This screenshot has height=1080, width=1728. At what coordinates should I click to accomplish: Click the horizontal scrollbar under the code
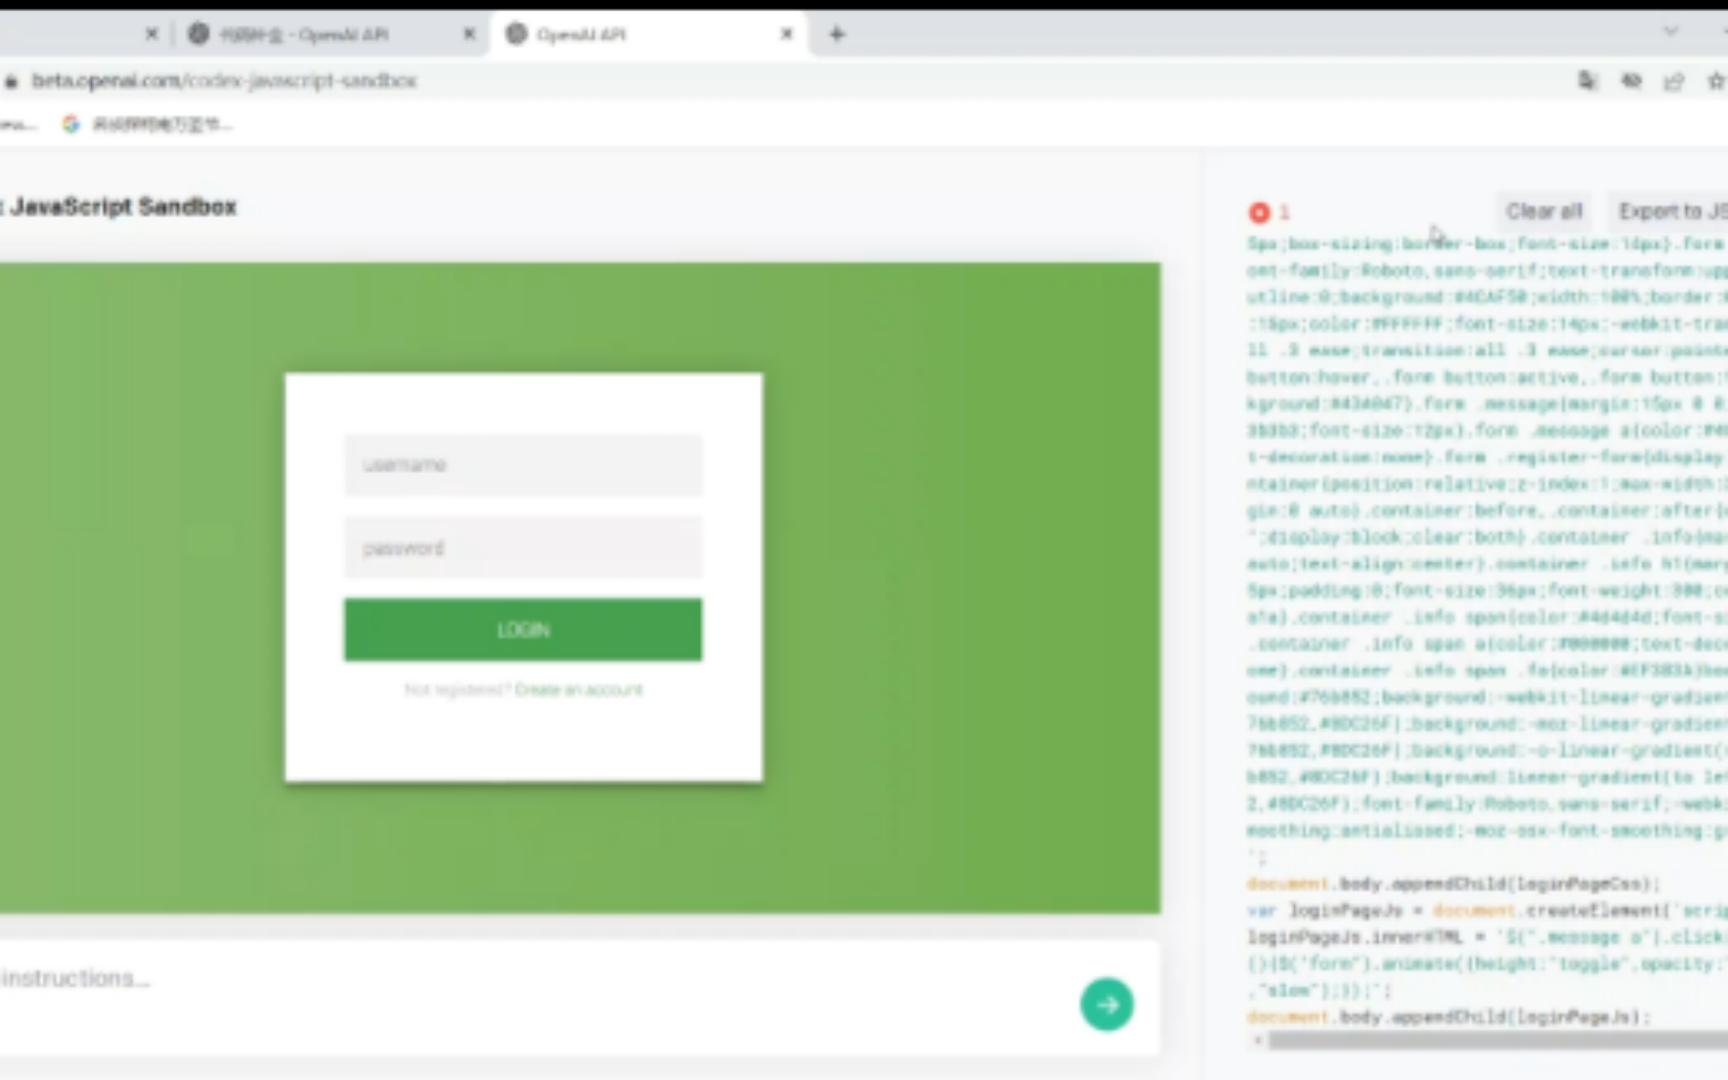1498,1041
